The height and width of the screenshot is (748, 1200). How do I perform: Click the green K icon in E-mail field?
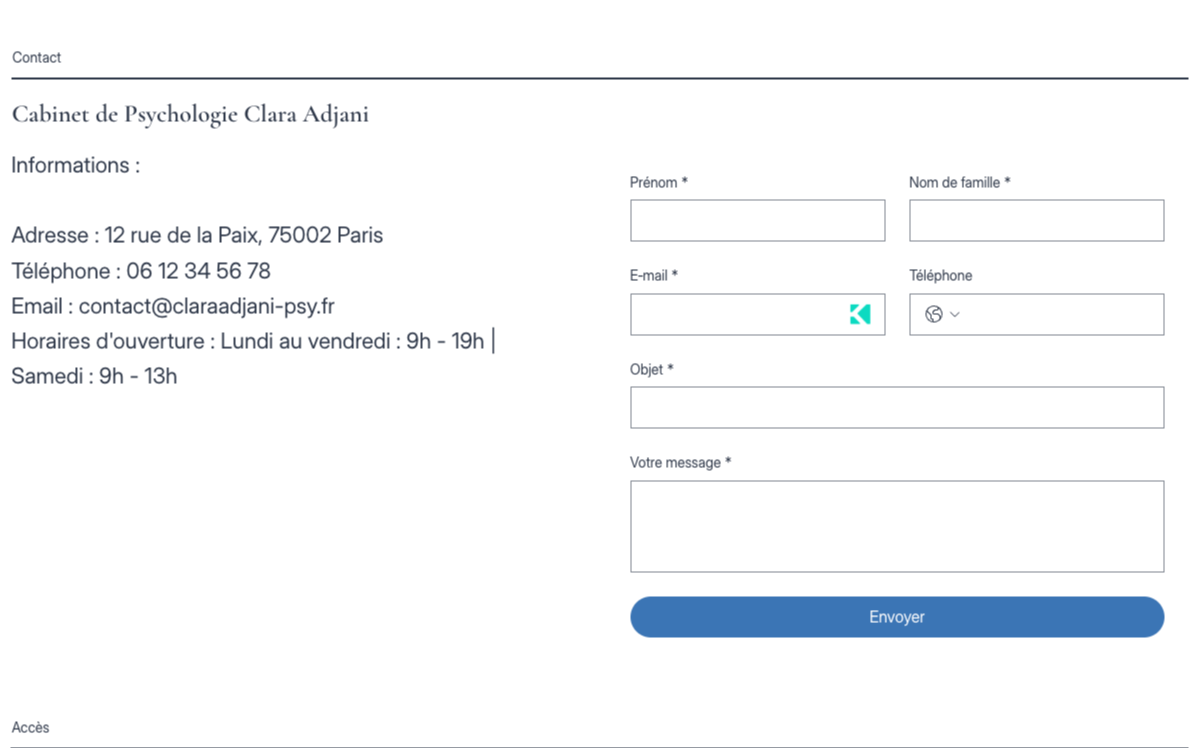(860, 314)
